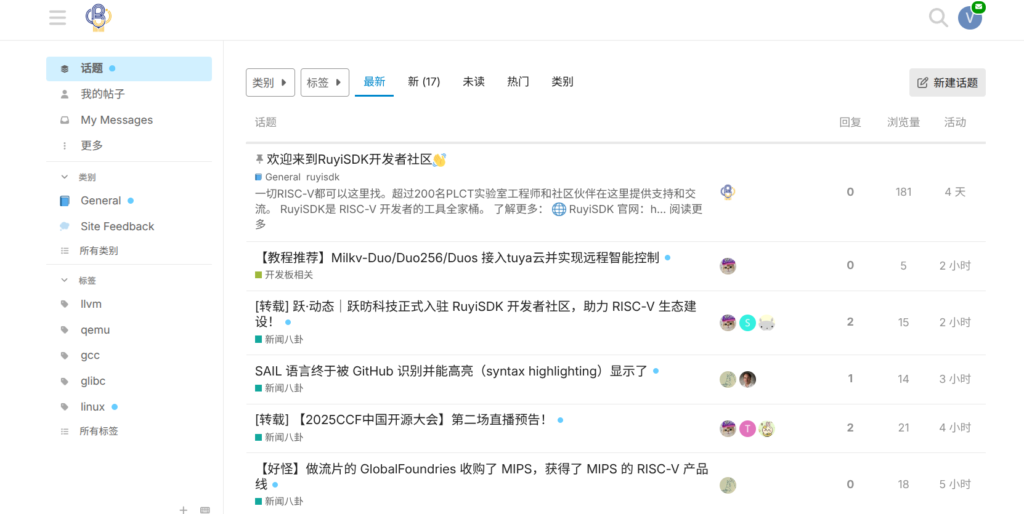Viewport: 1024px width, 514px height.
Task: Open the SAIL 语言 GitHub topic
Action: [x=451, y=371]
